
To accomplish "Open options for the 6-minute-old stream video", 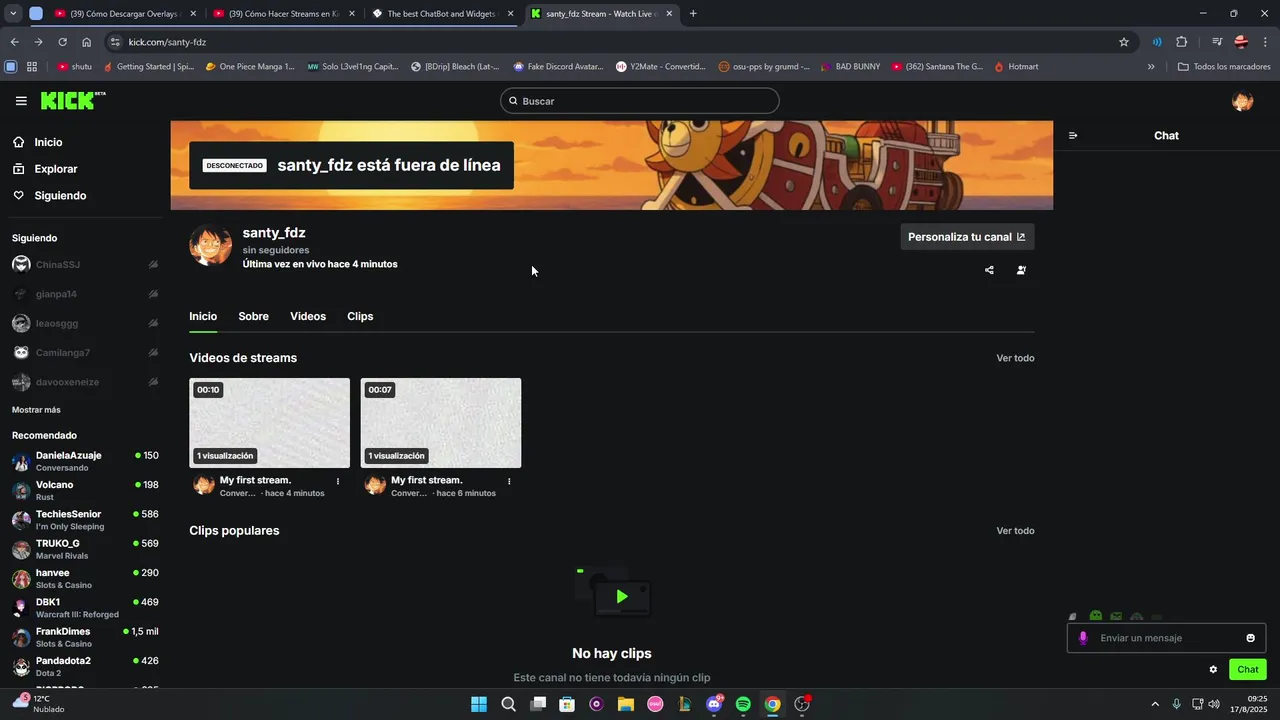I will 509,481.
